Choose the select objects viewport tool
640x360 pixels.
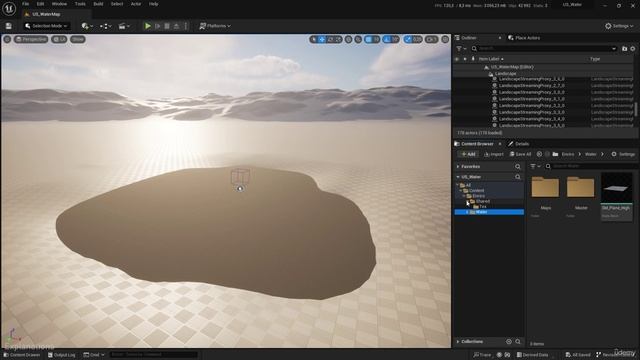point(313,39)
